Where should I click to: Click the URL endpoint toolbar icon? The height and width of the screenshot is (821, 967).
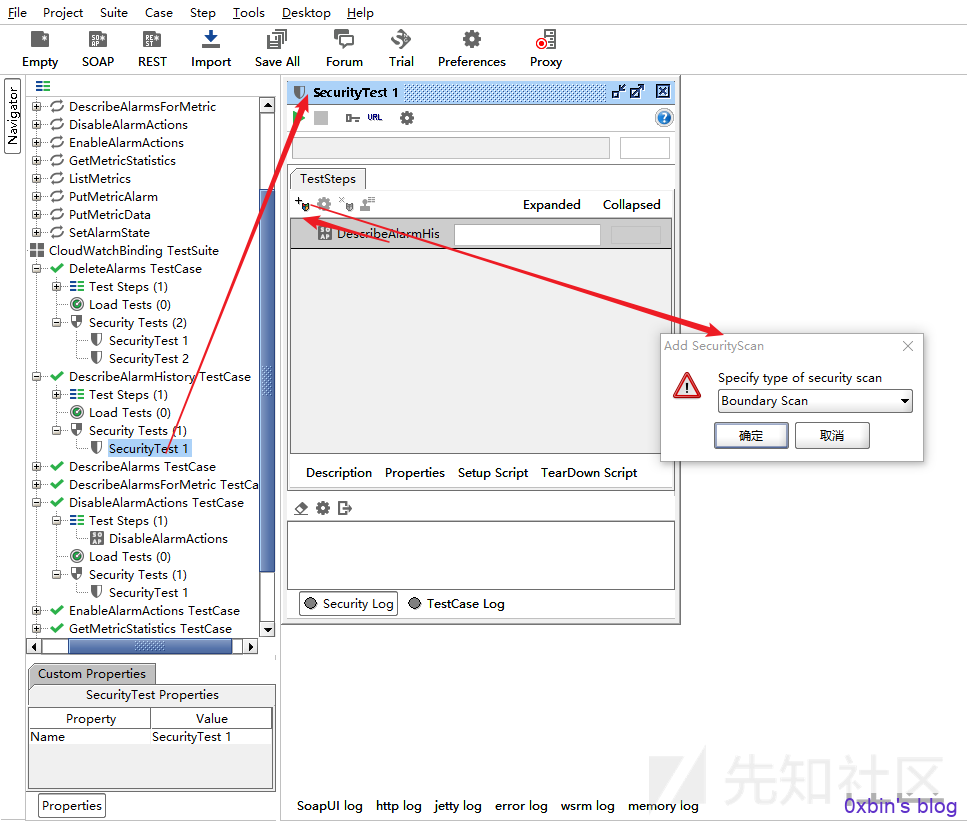375,118
